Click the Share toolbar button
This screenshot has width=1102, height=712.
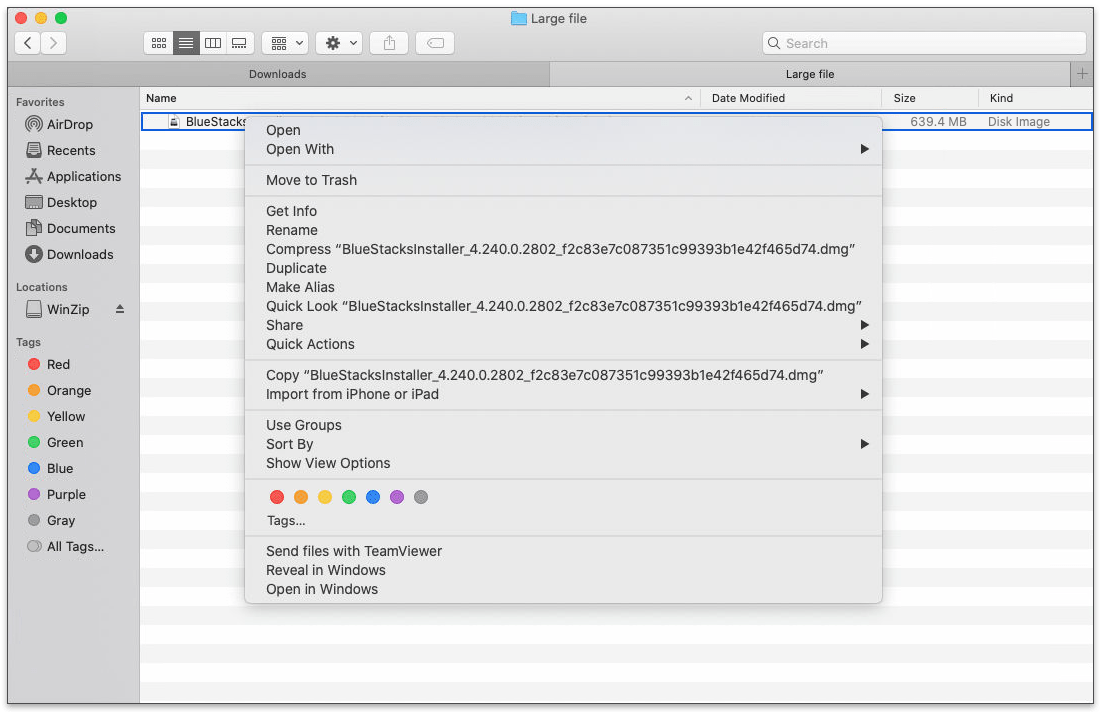(389, 43)
